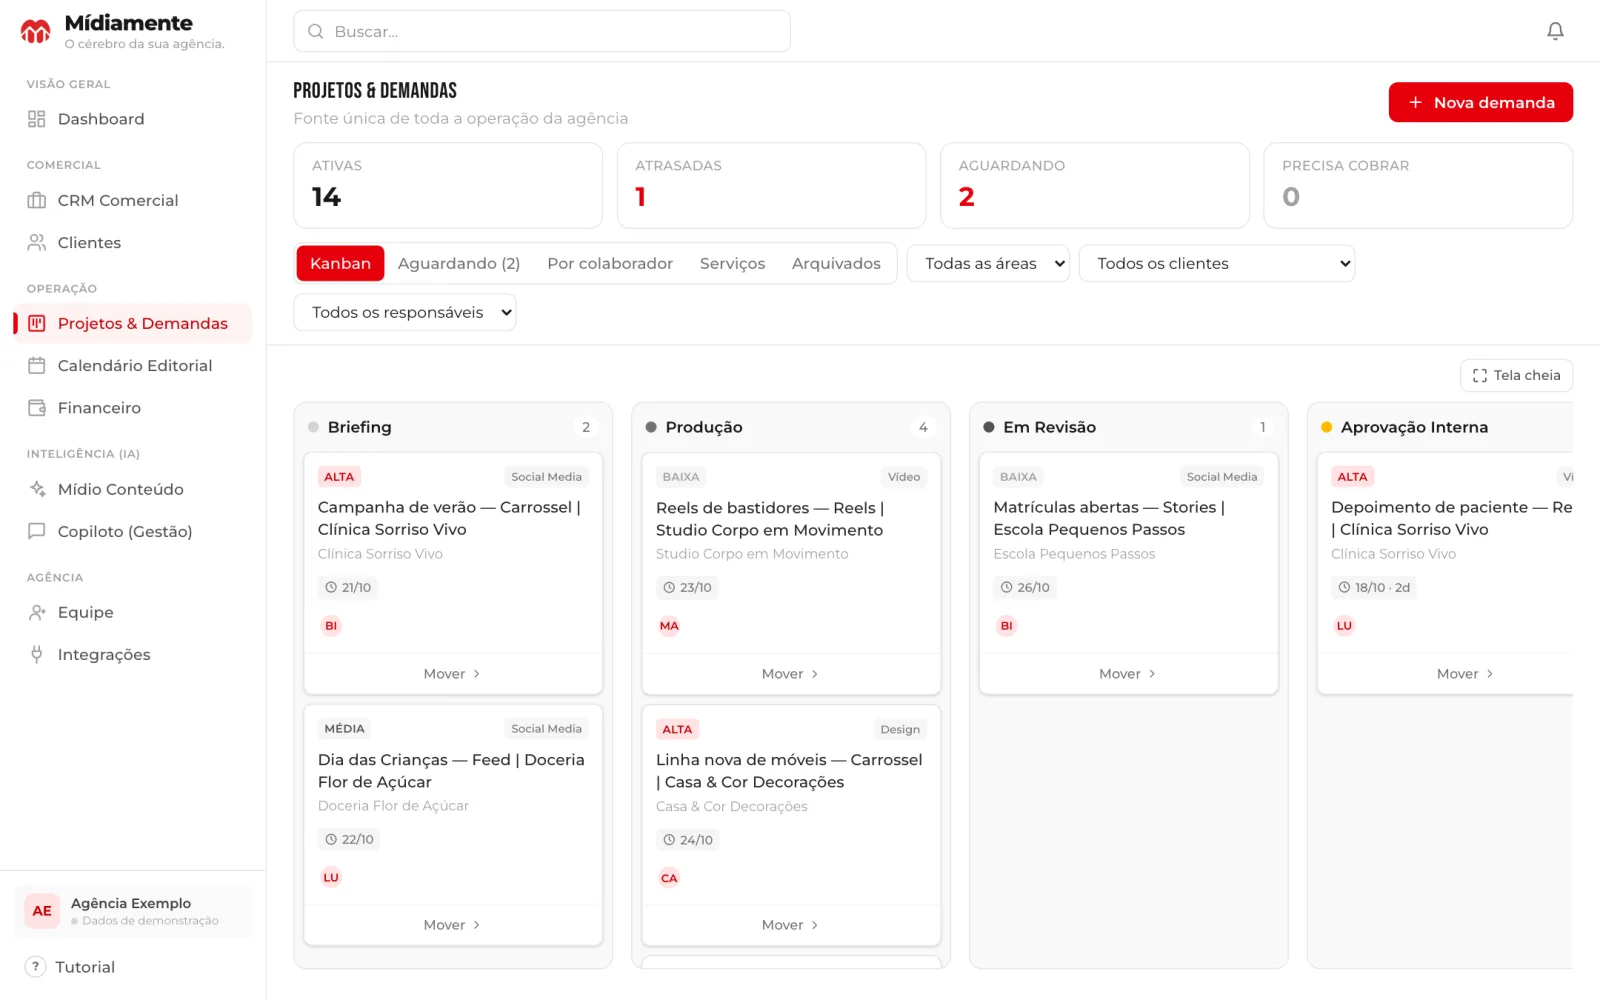
Task: Open Mover on Matrículas abertas card
Action: pos(1128,674)
